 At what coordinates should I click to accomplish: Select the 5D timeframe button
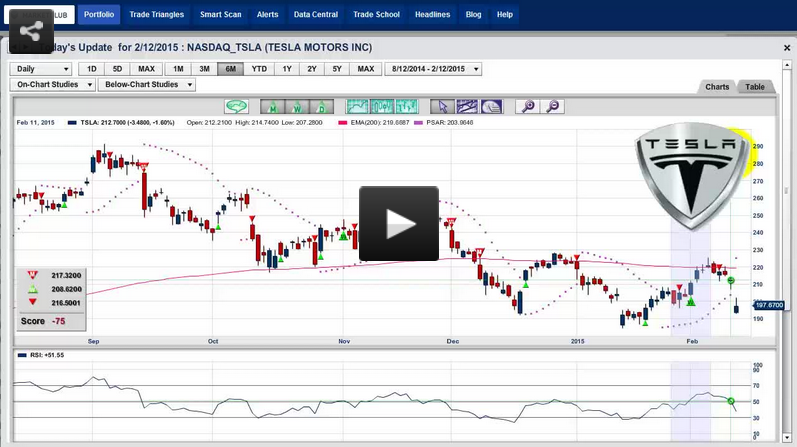coord(117,69)
